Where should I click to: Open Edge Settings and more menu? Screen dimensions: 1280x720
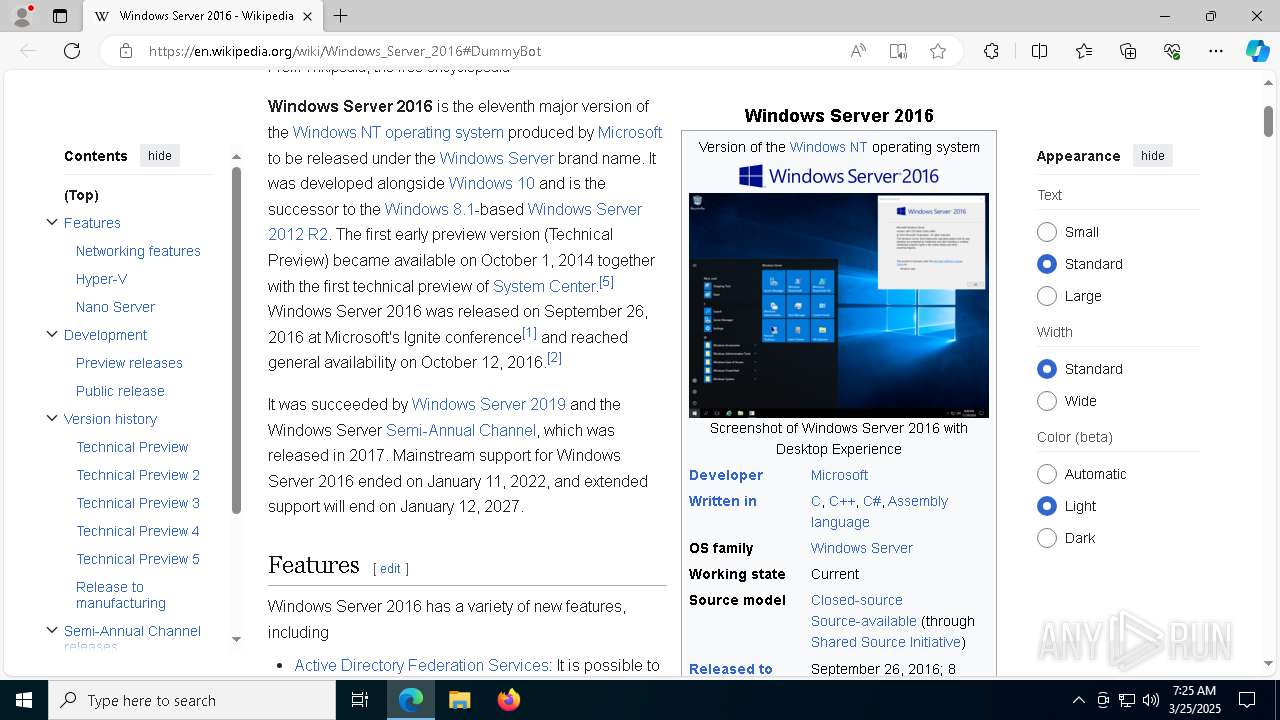pos(1216,51)
